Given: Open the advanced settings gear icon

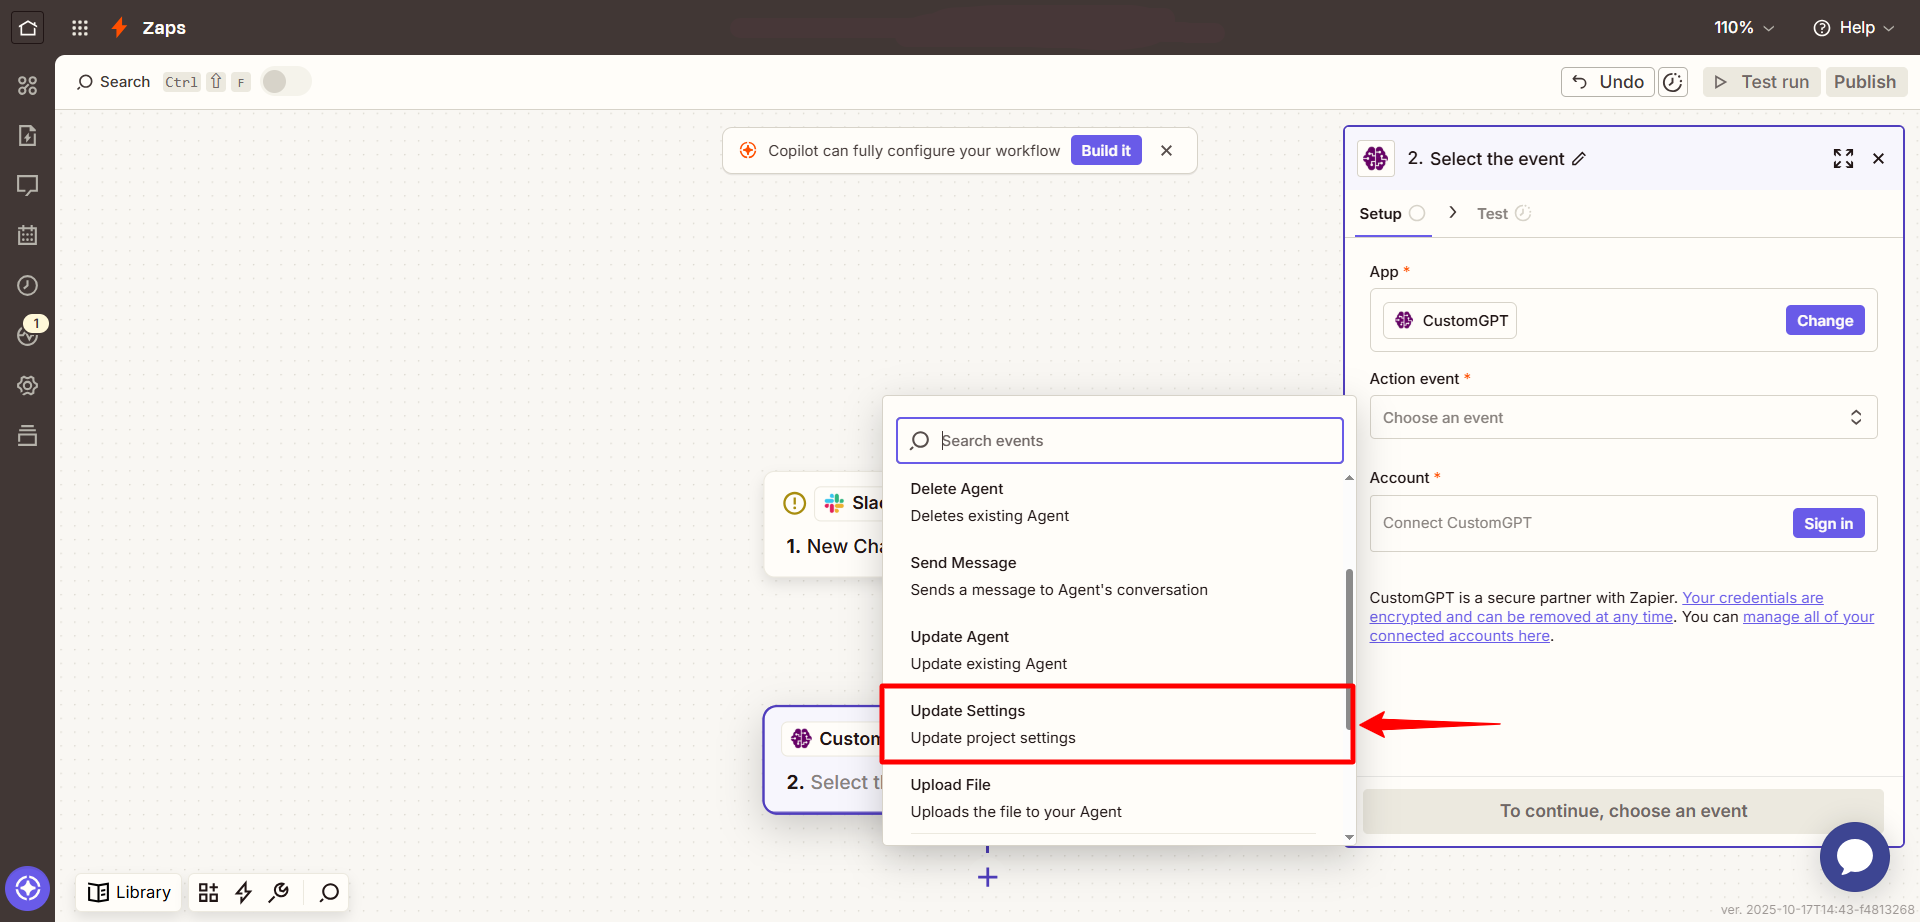Looking at the screenshot, I should (27, 386).
